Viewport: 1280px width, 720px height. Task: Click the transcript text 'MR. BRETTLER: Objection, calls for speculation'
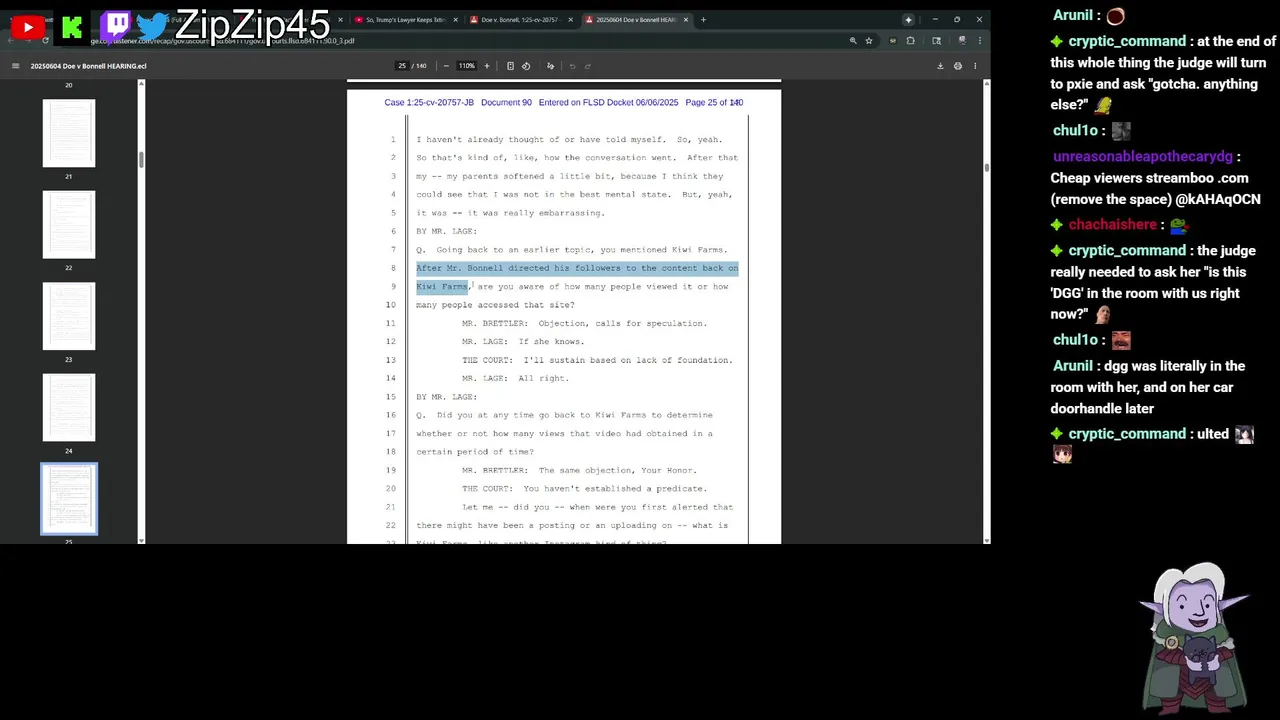[x=584, y=323]
